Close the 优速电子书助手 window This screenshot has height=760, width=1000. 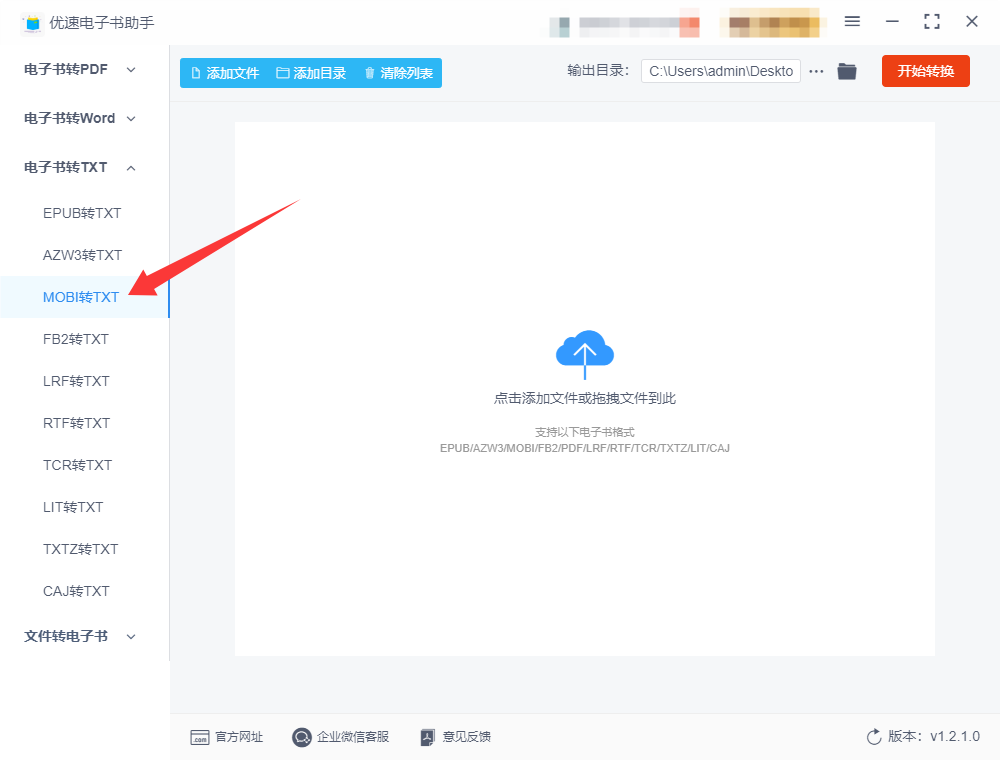coord(972,22)
